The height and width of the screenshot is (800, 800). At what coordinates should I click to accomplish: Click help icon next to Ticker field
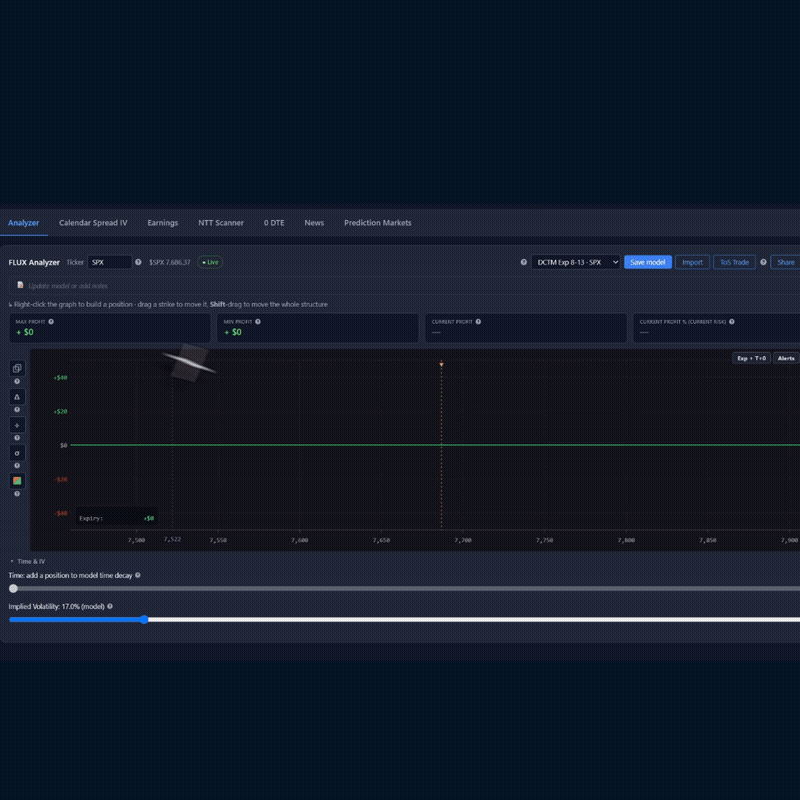coord(138,262)
